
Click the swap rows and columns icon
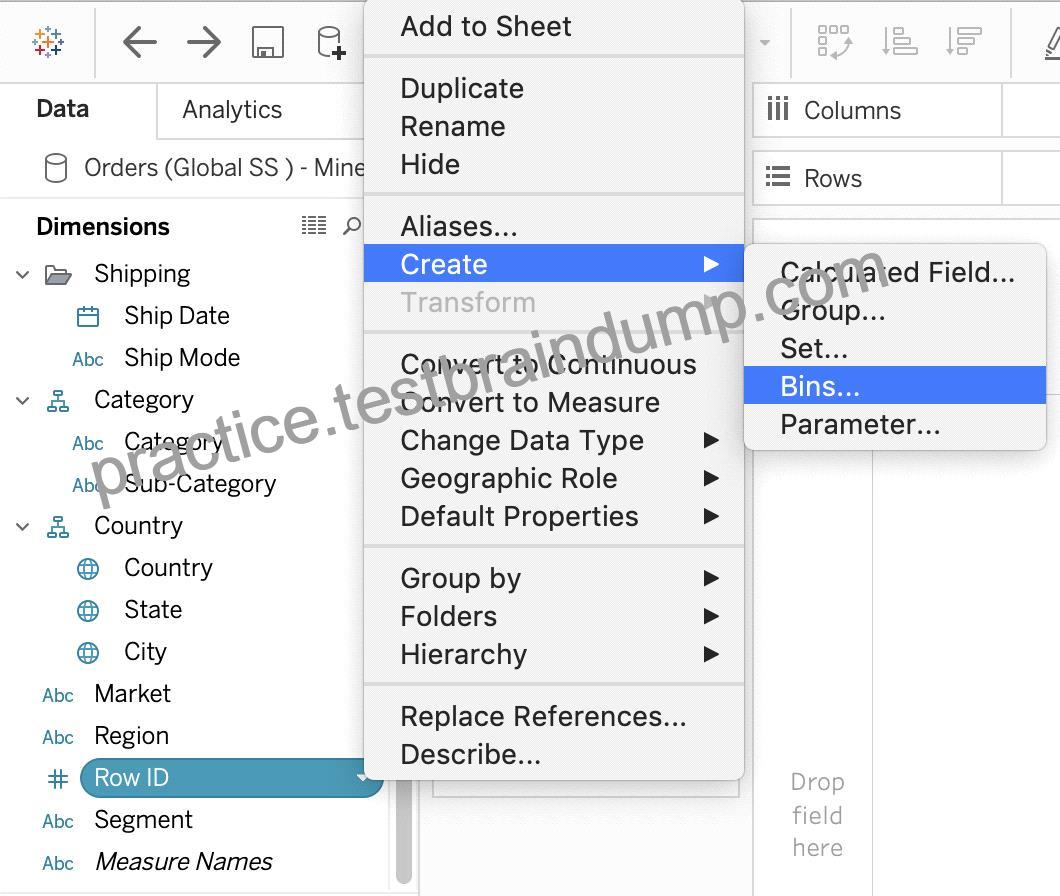(x=834, y=42)
